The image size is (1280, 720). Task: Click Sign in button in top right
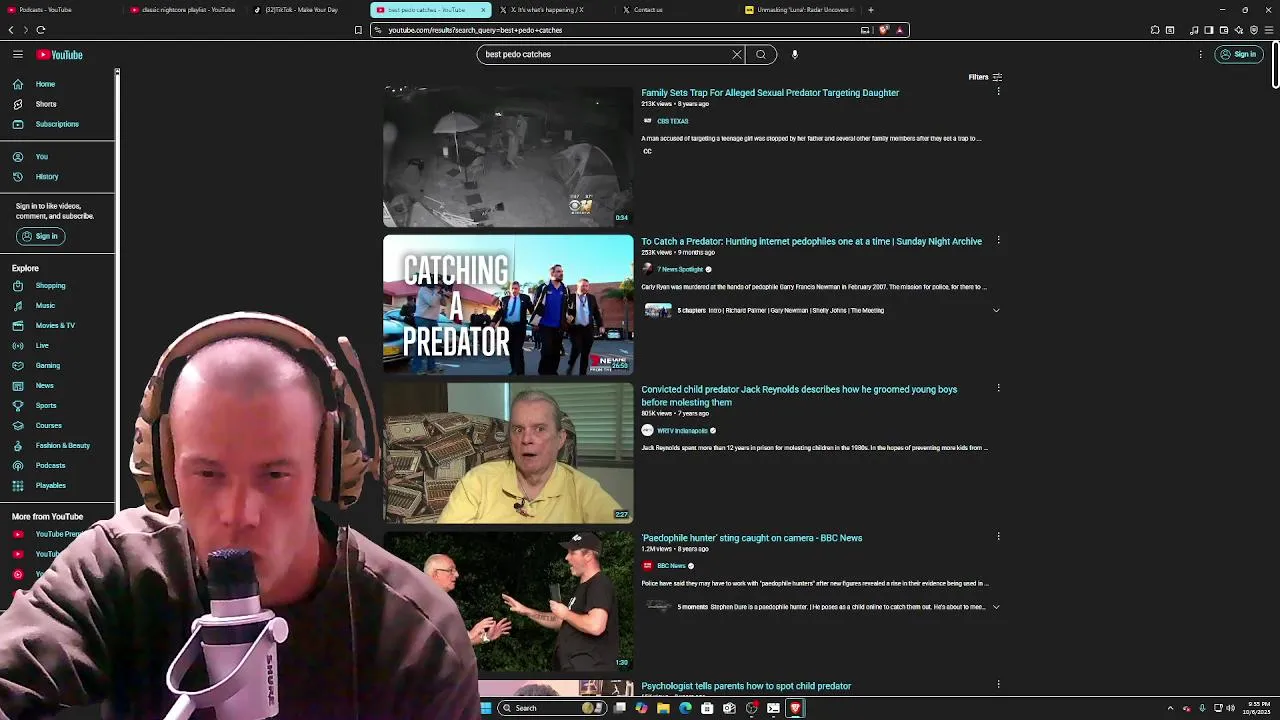click(1237, 54)
